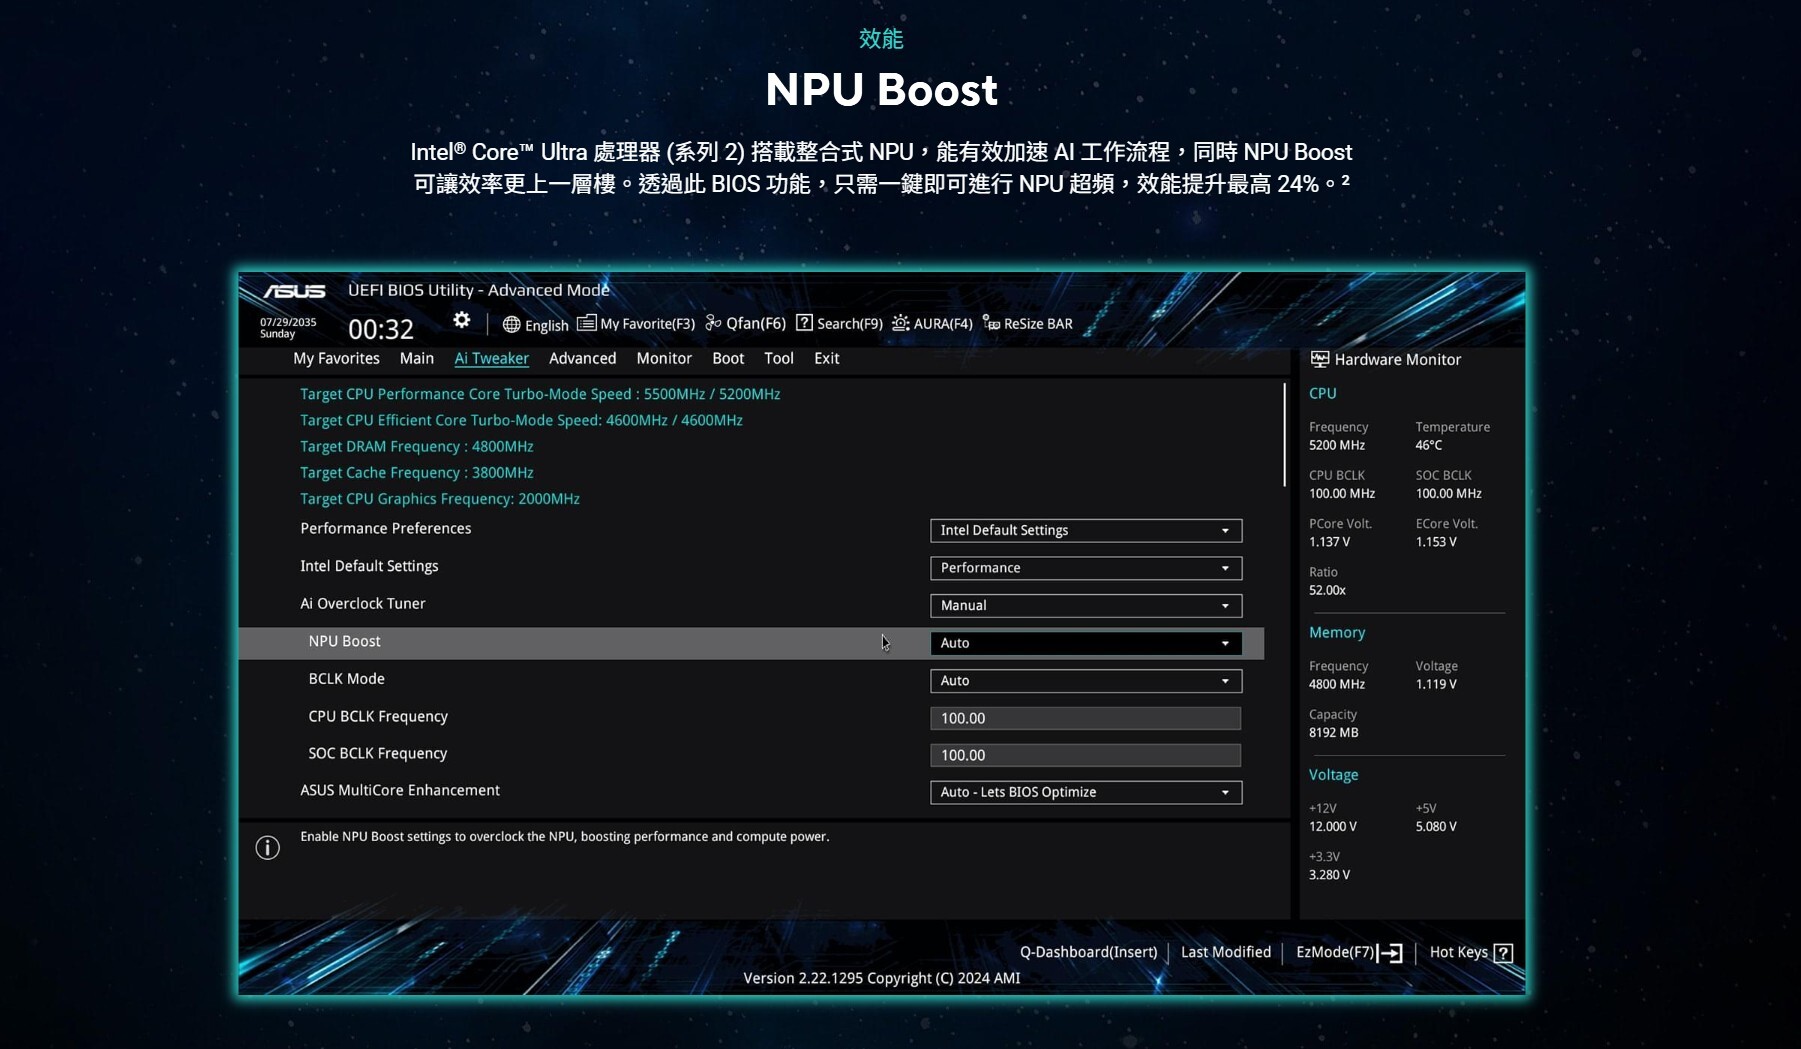Click the info icon beside the description
Screen dimensions: 1801x1049
click(x=267, y=848)
